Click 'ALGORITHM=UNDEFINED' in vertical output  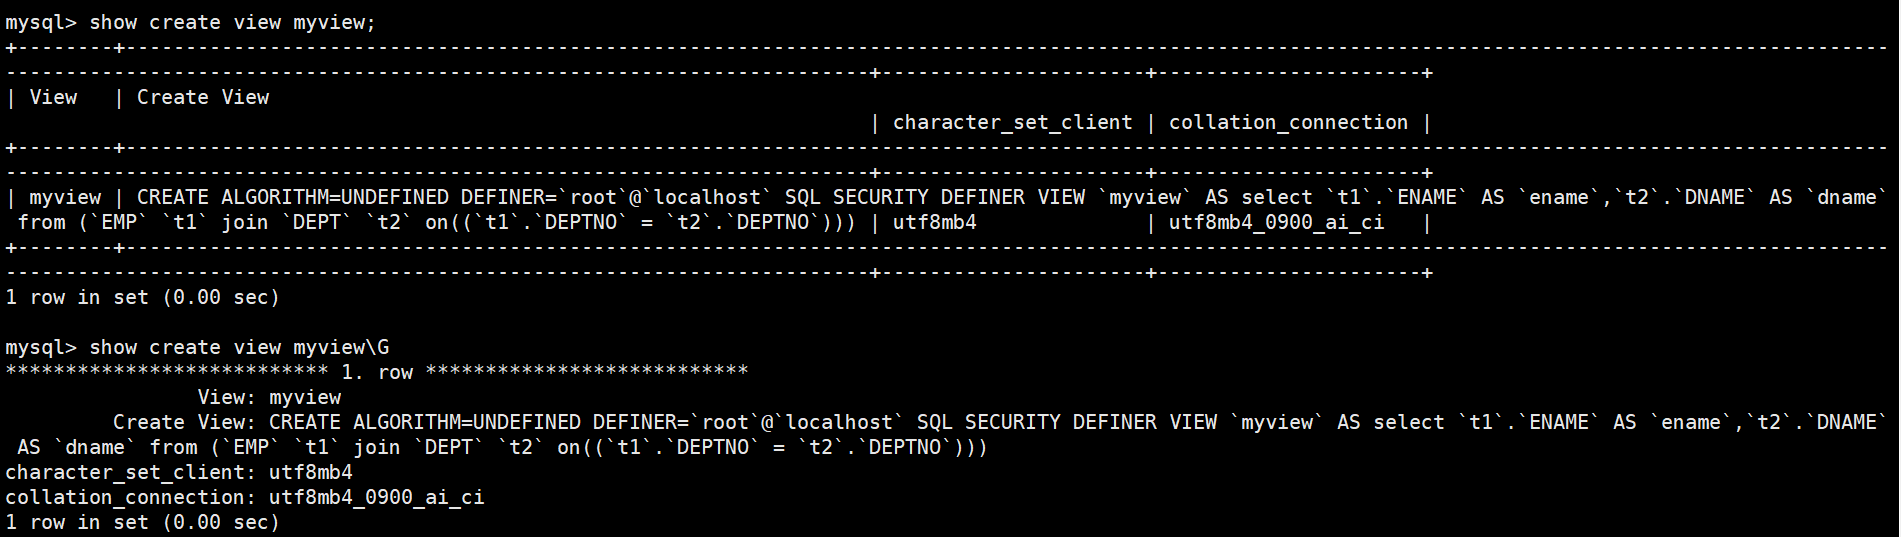point(467,422)
